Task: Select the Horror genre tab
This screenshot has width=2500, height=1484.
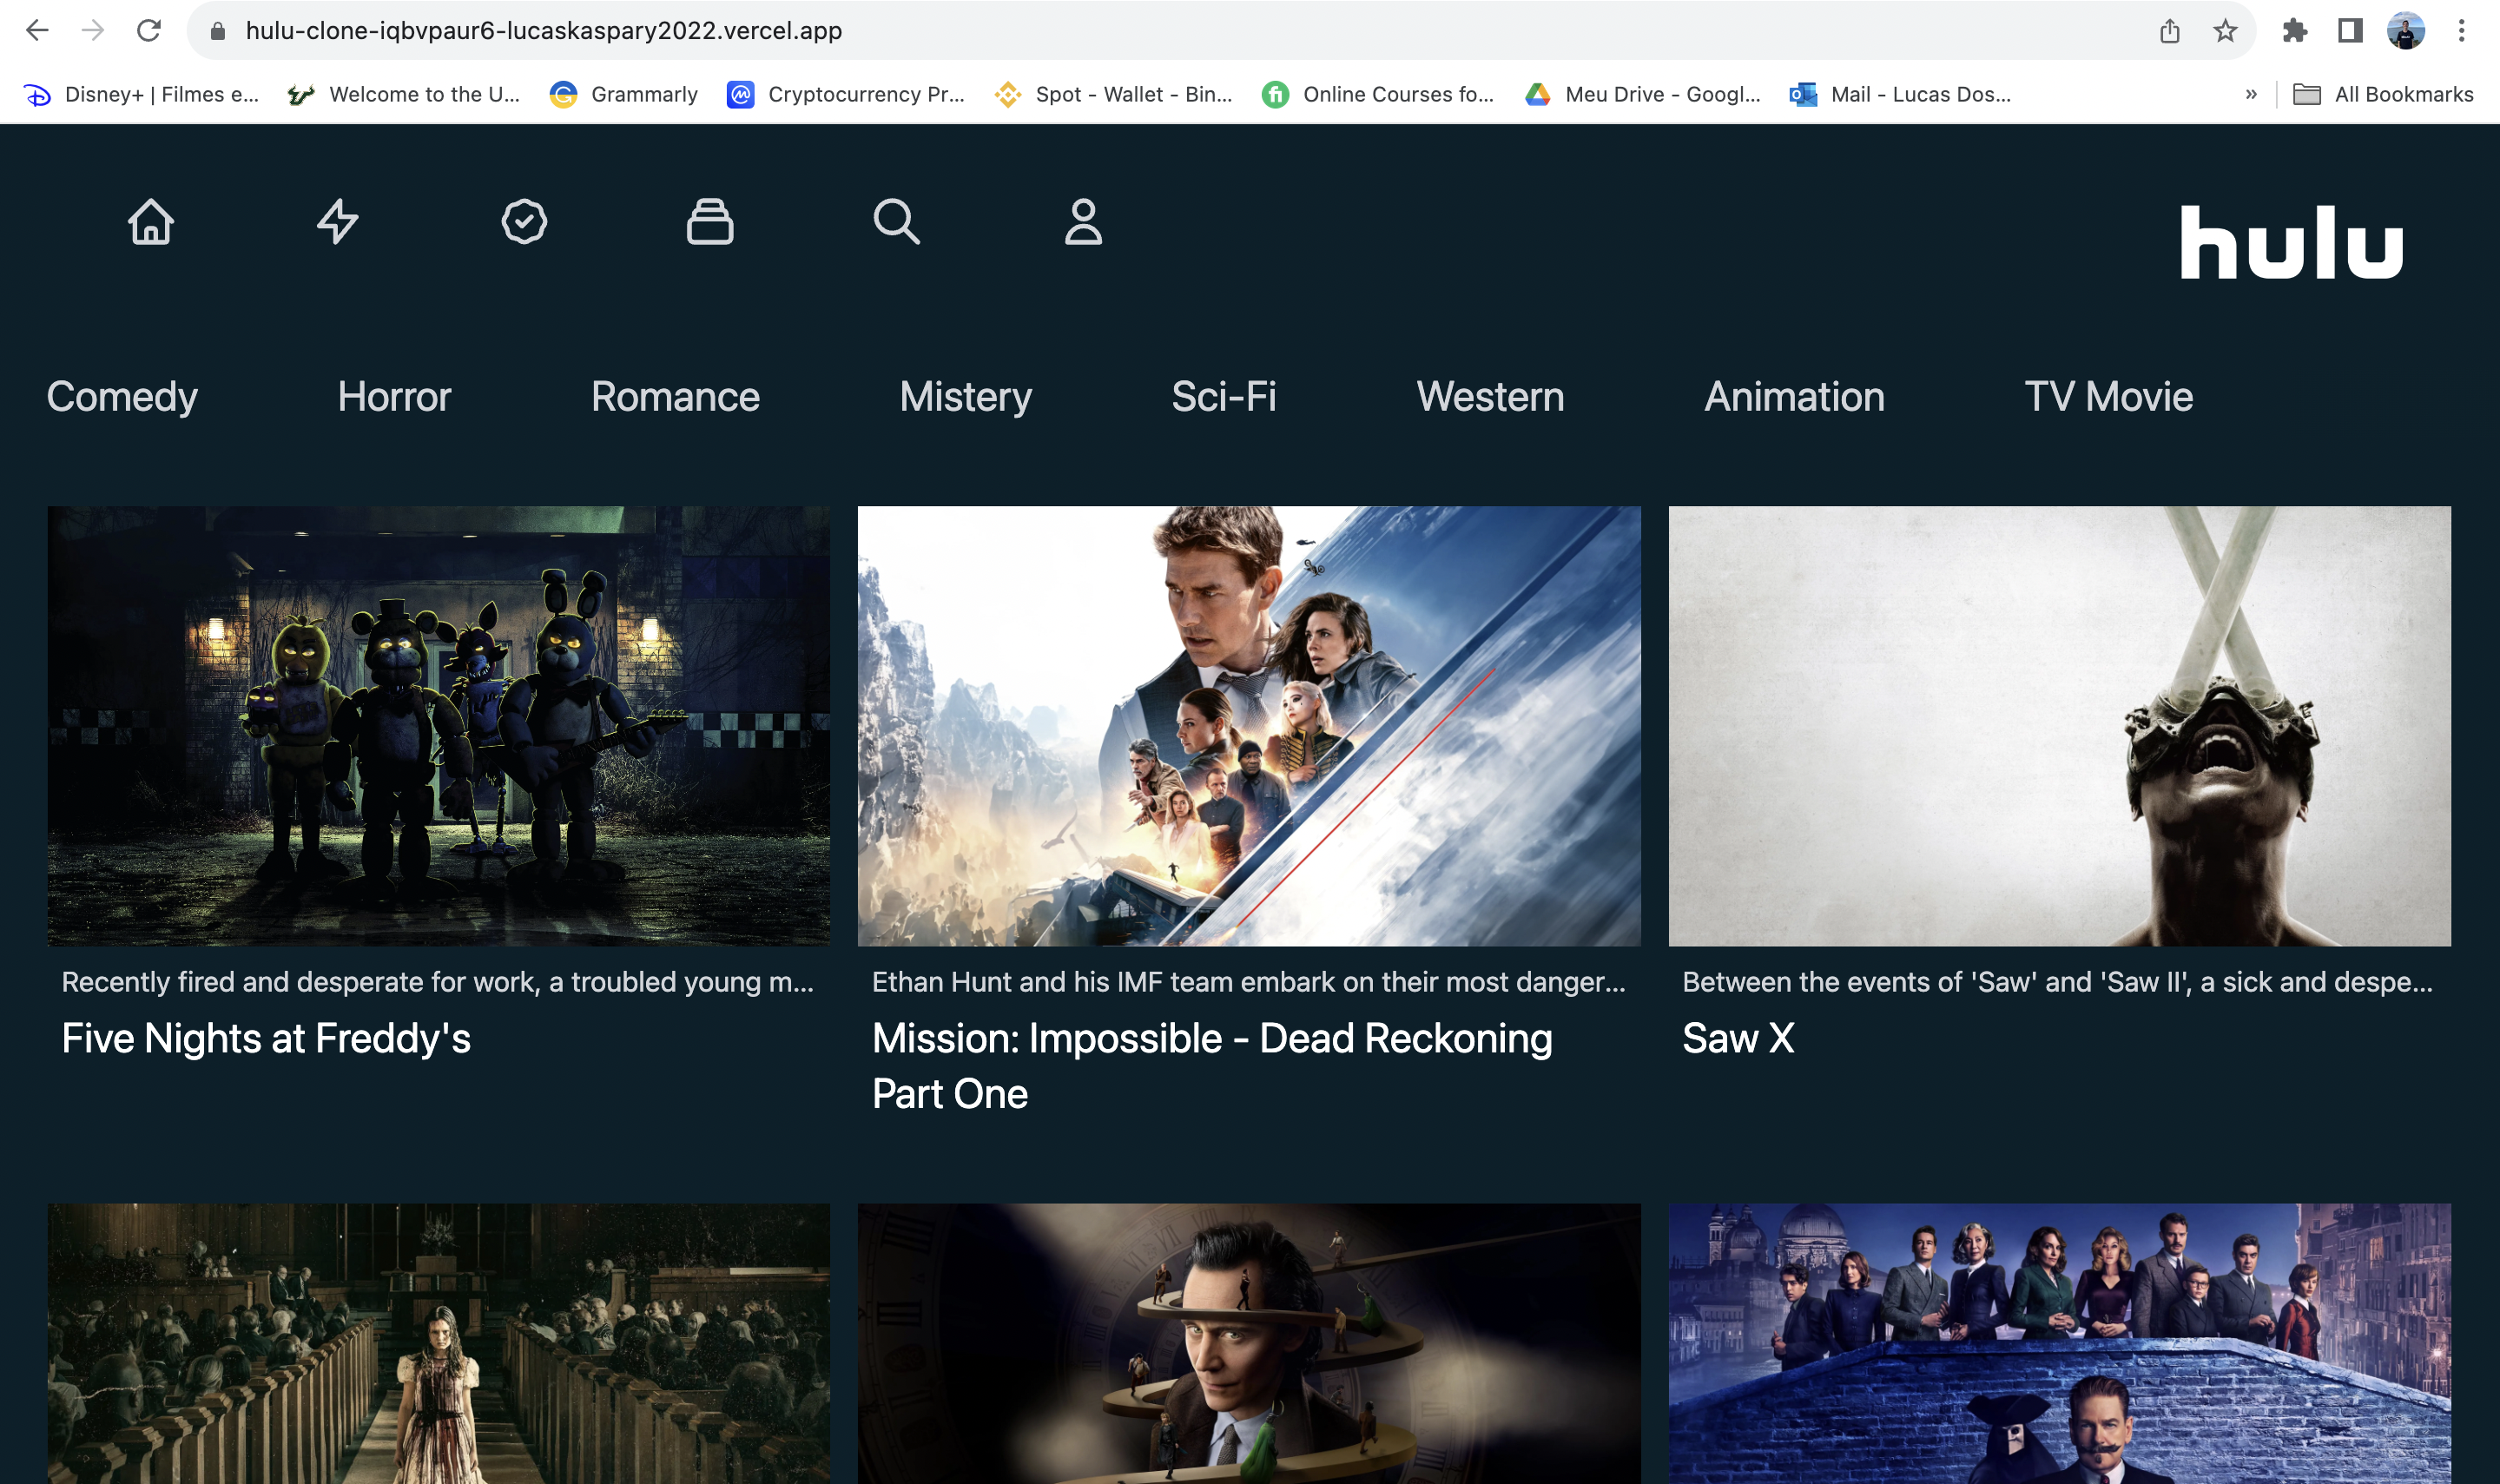Action: [394, 397]
